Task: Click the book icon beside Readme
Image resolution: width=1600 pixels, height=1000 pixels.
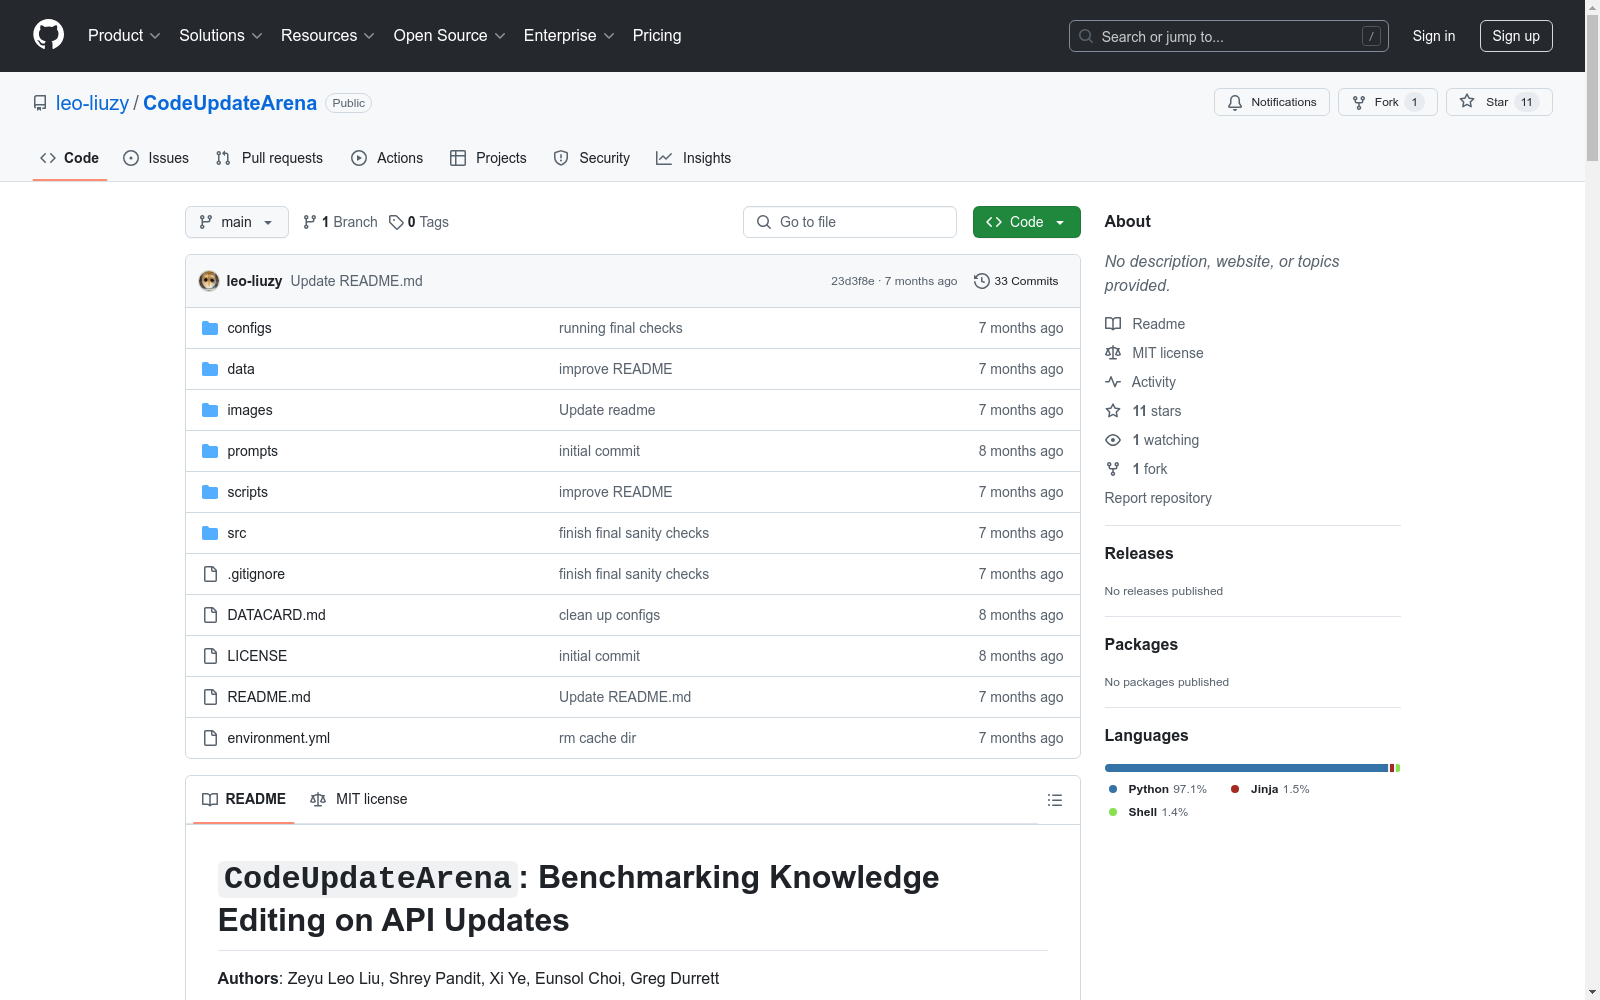Action: click(x=1113, y=324)
